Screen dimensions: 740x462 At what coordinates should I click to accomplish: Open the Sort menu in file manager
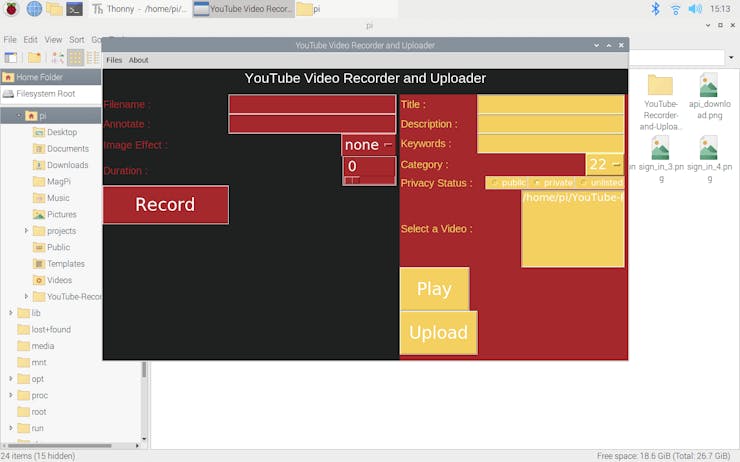click(x=76, y=40)
